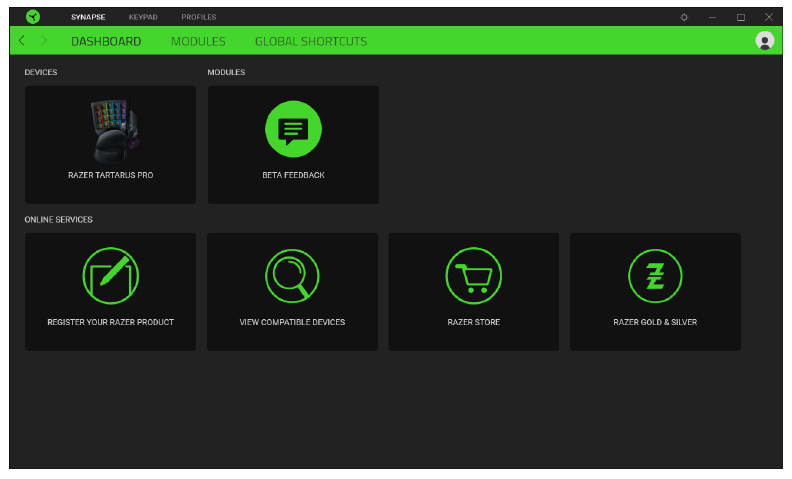Go forward with the right arrow
This screenshot has width=792, height=479.
click(x=44, y=40)
